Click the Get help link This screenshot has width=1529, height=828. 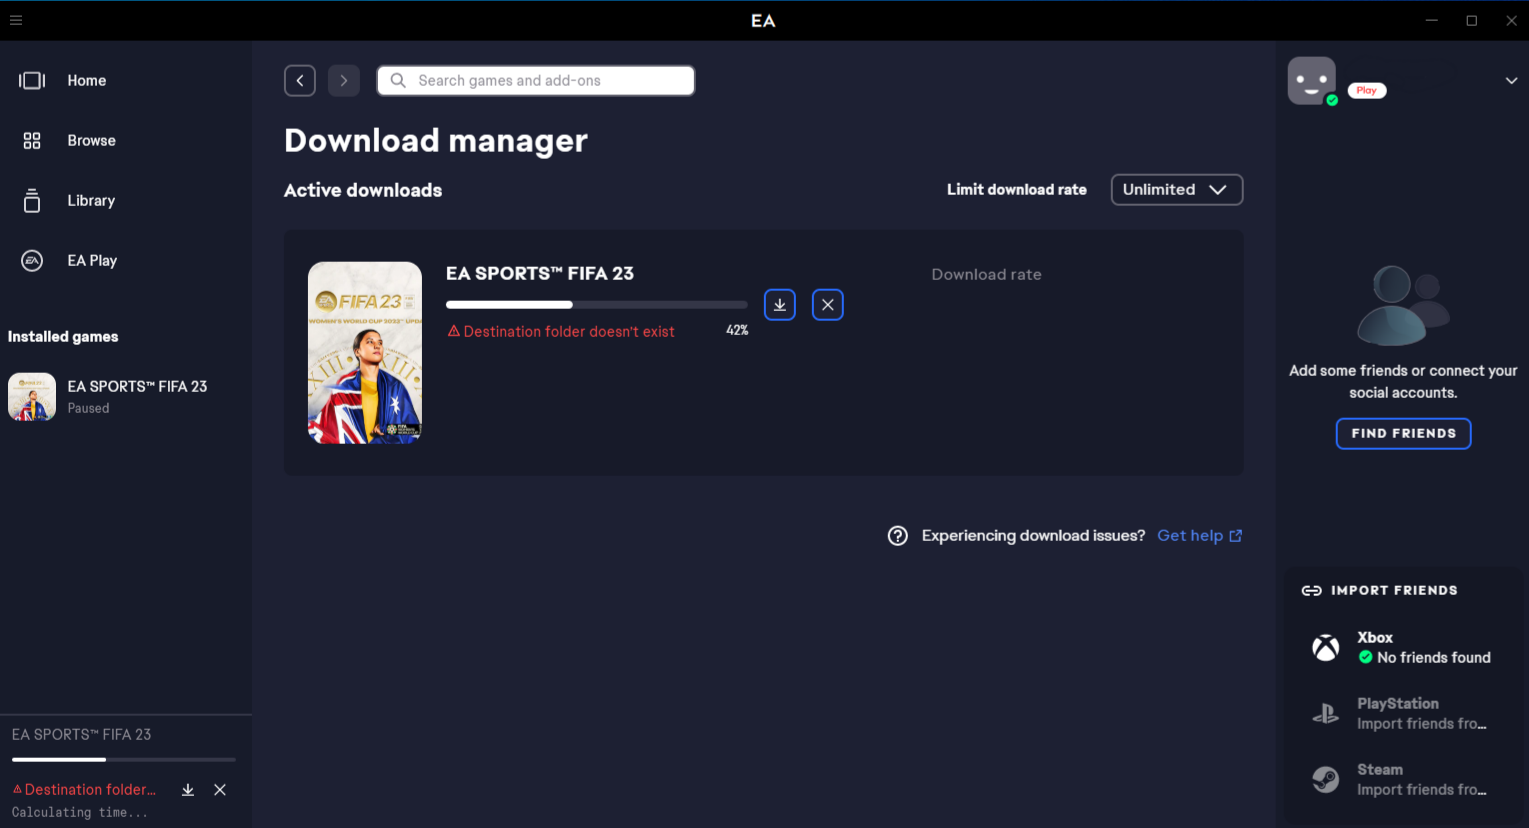coord(1200,535)
